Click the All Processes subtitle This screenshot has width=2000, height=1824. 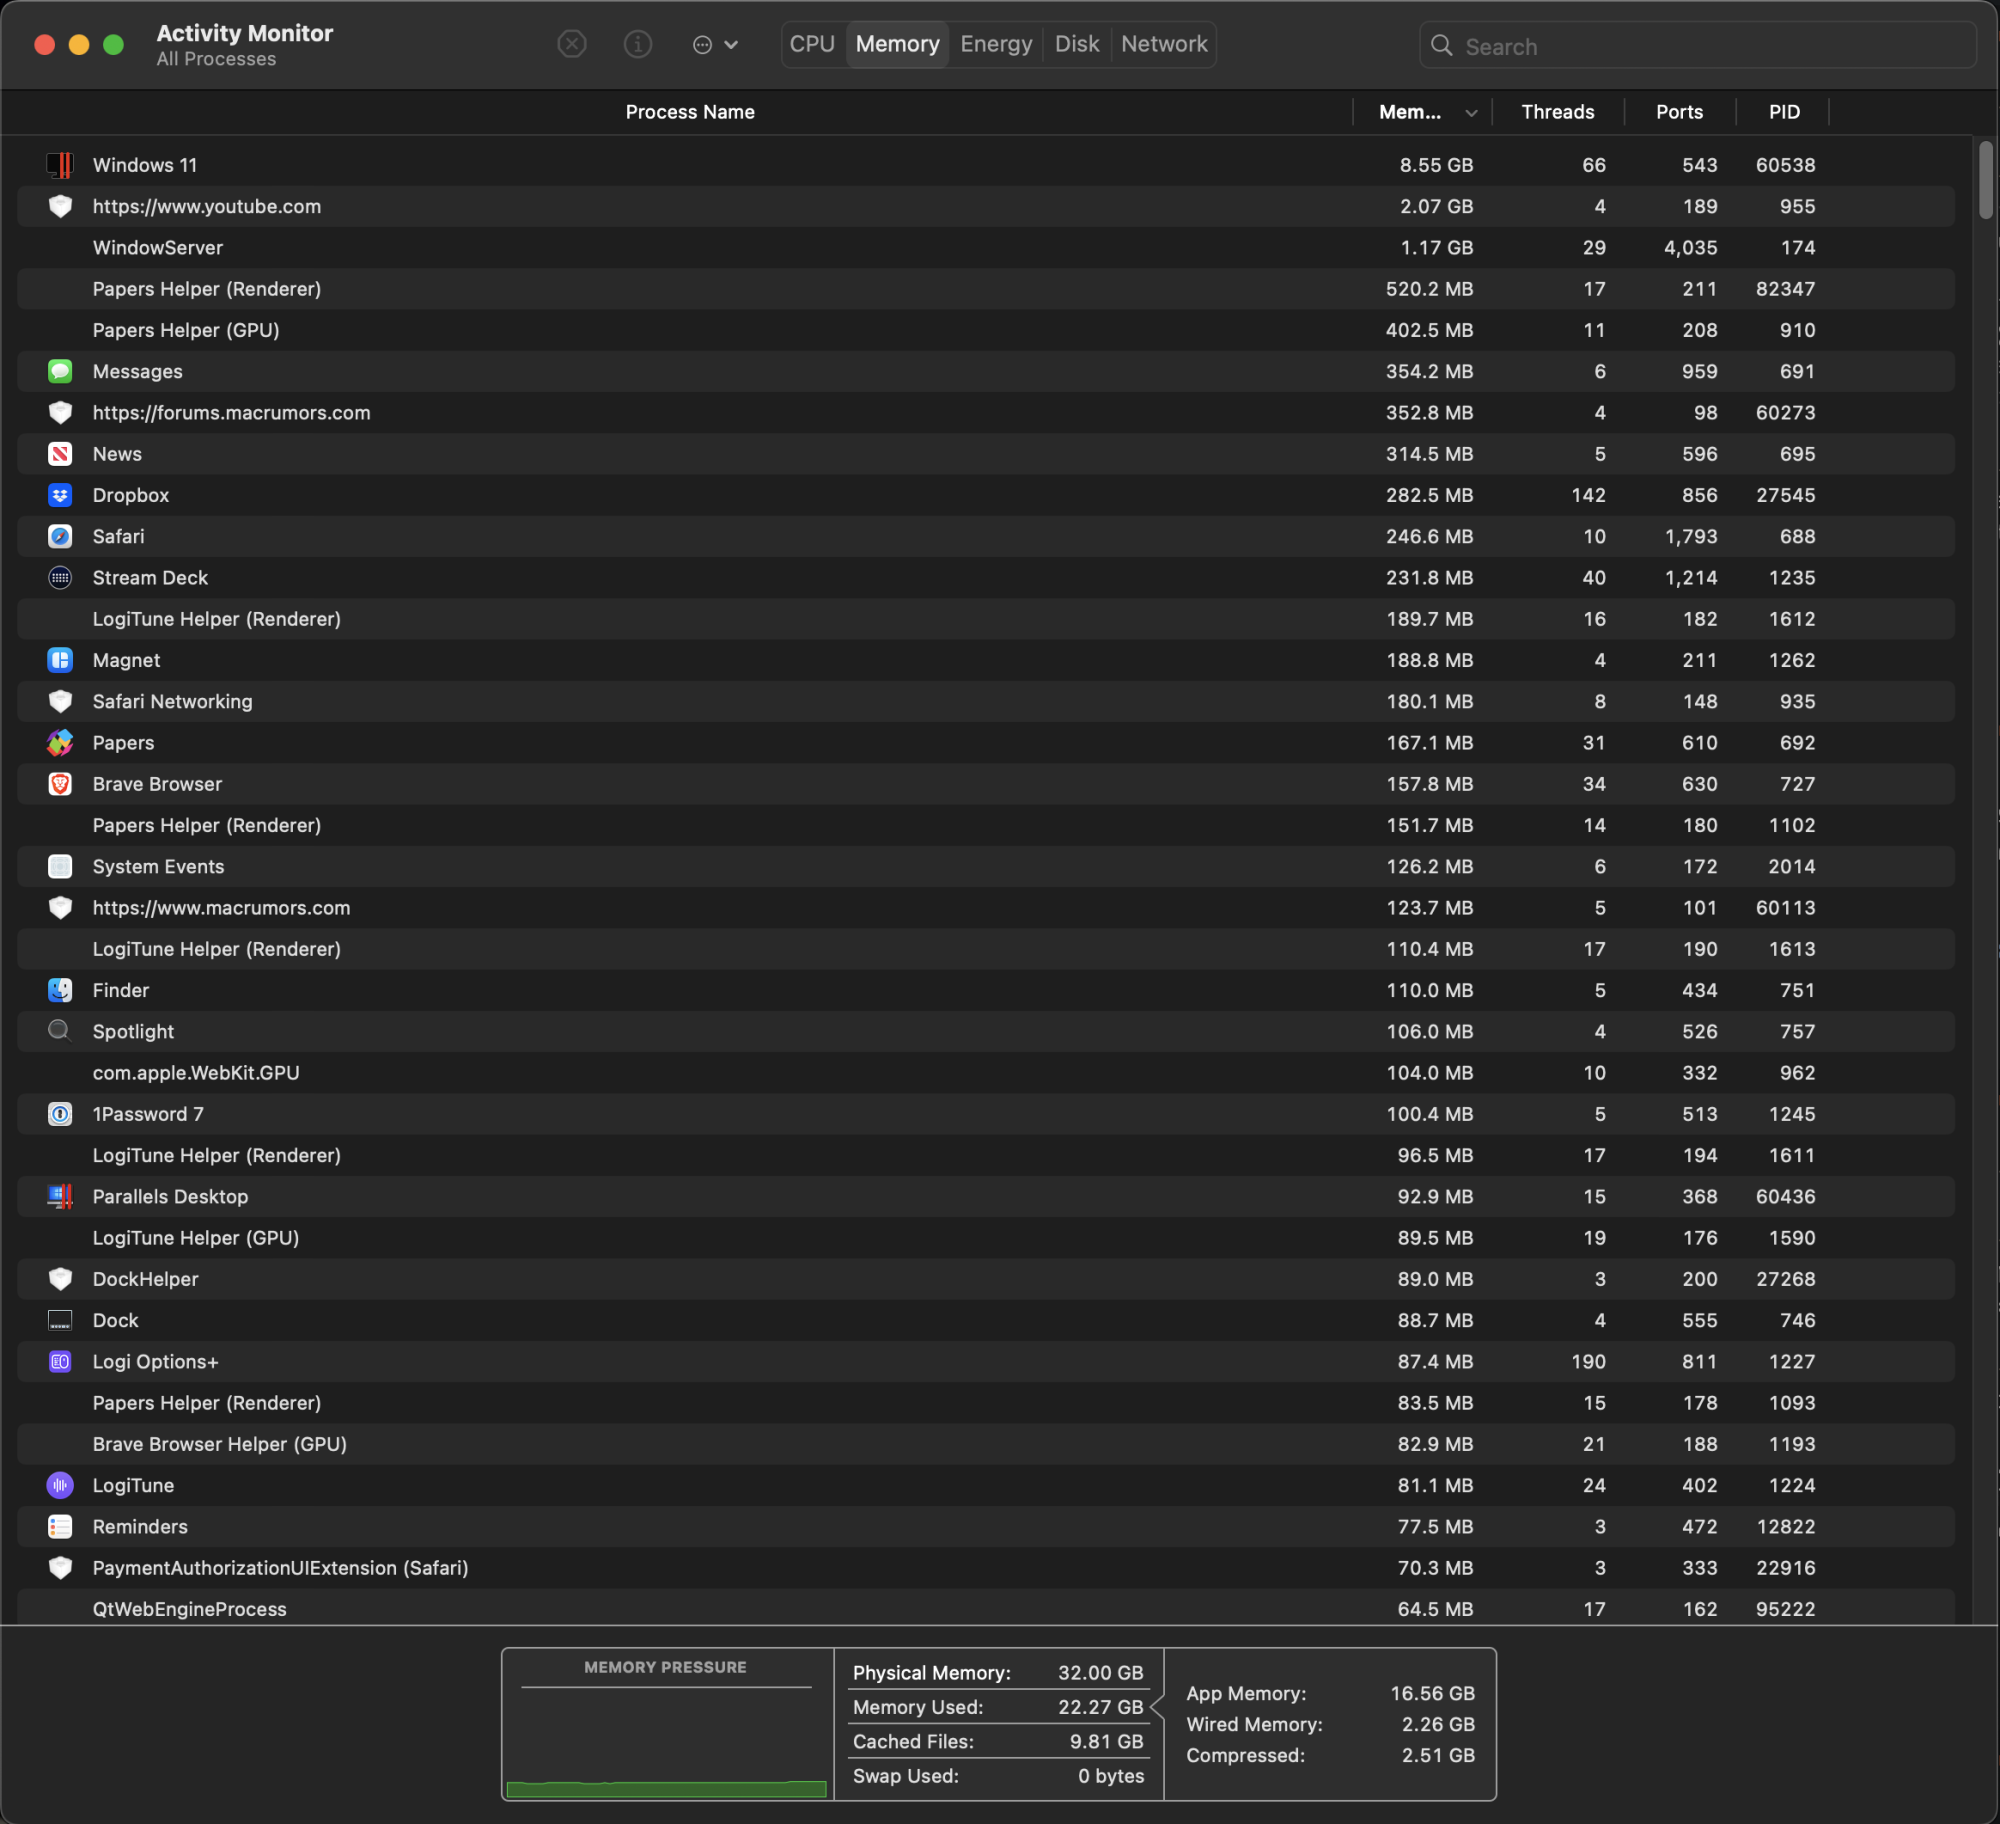point(216,59)
